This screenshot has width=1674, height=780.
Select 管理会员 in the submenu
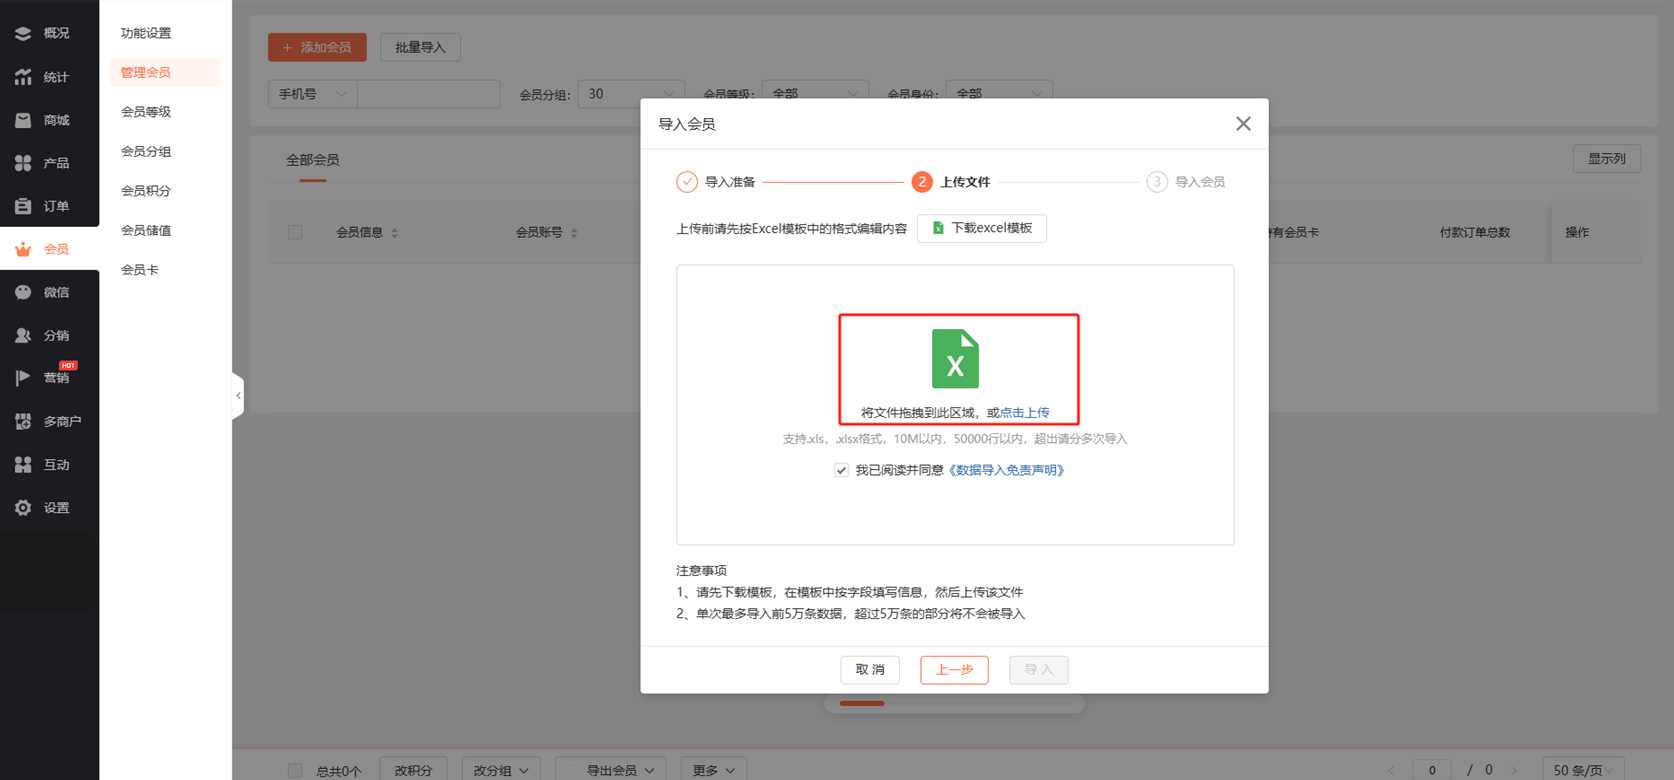point(165,72)
